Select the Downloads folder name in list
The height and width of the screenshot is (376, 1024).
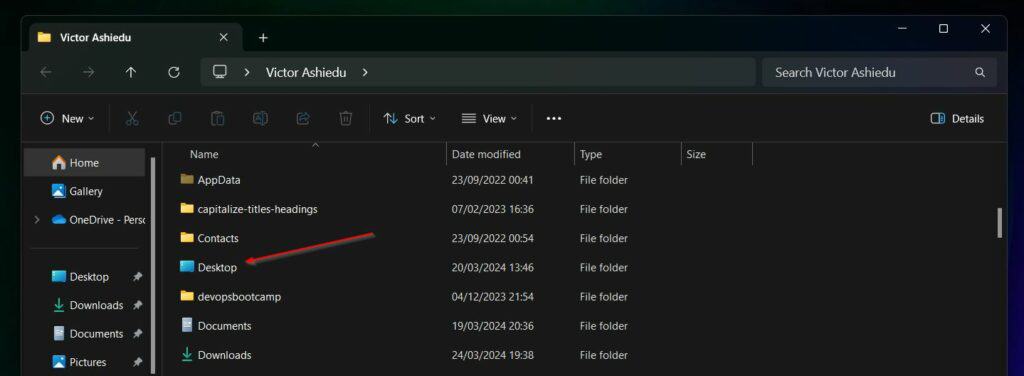[224, 355]
